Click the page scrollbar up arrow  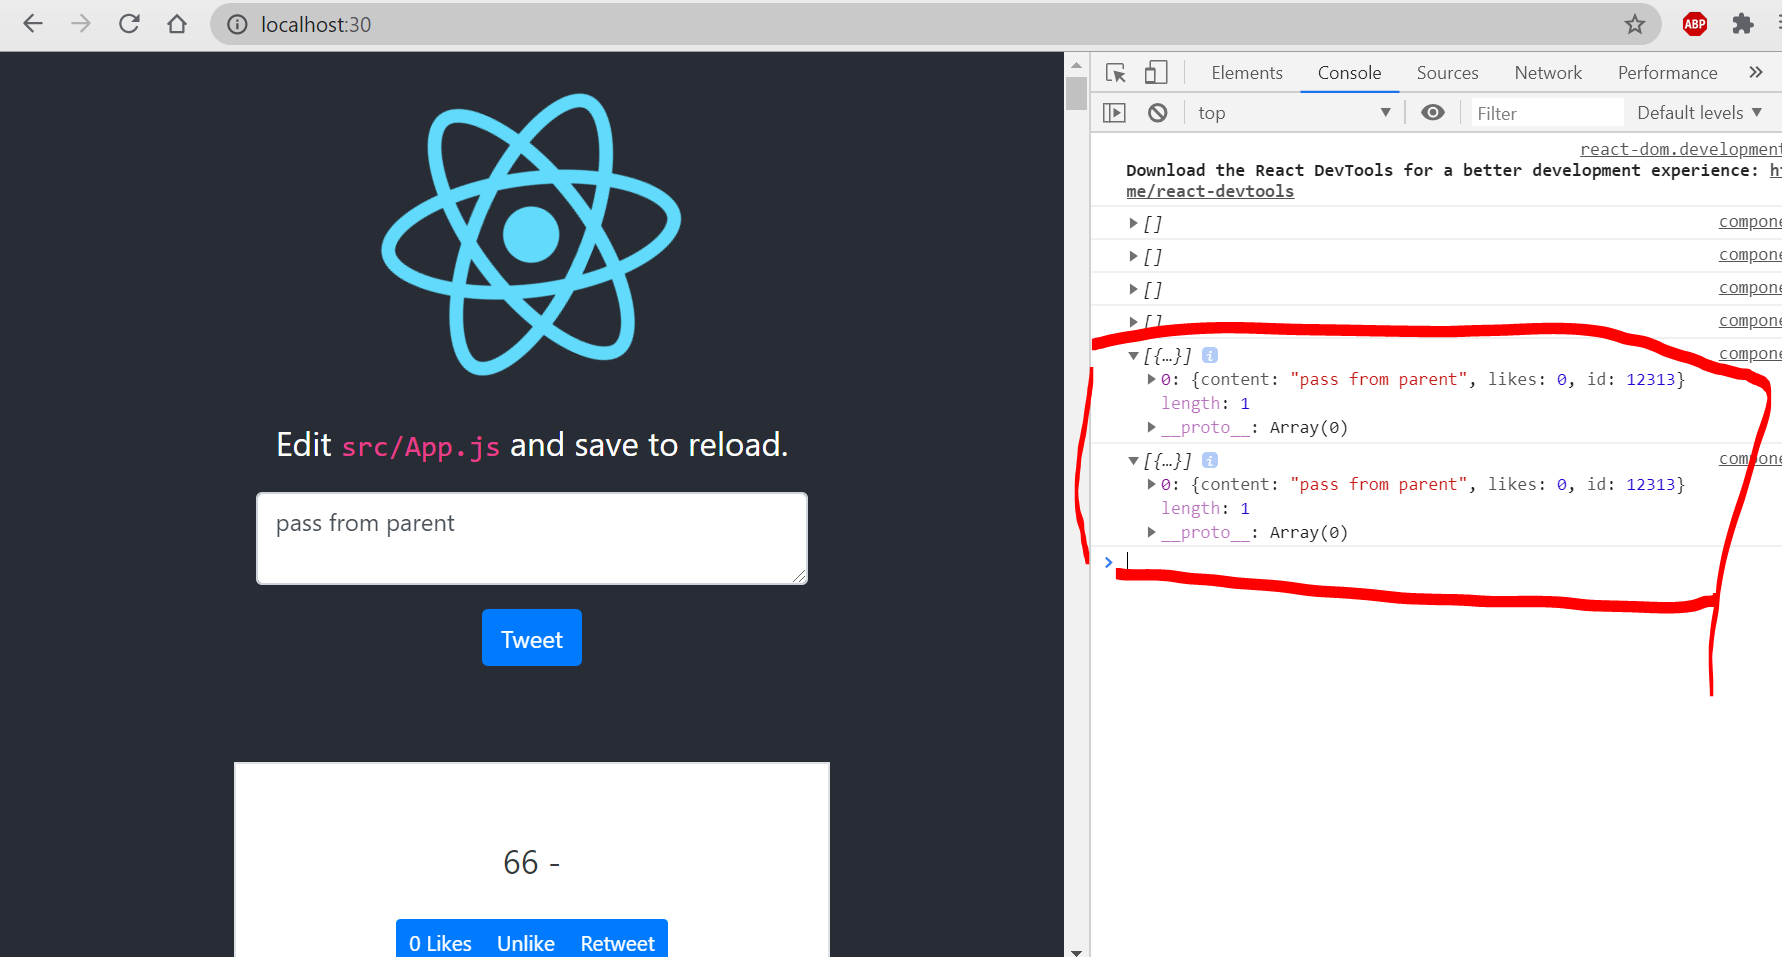pyautogui.click(x=1076, y=64)
